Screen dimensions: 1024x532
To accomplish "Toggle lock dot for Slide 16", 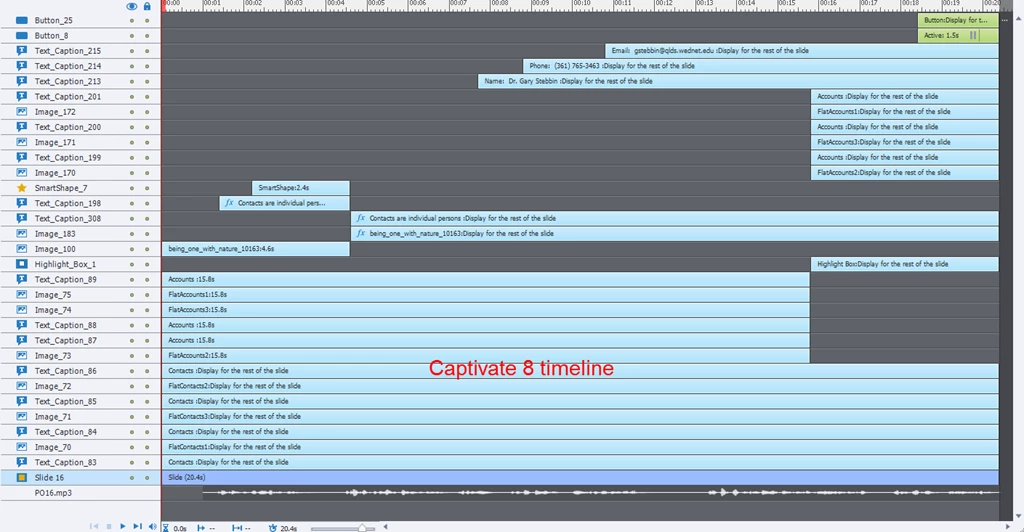I will (x=147, y=477).
